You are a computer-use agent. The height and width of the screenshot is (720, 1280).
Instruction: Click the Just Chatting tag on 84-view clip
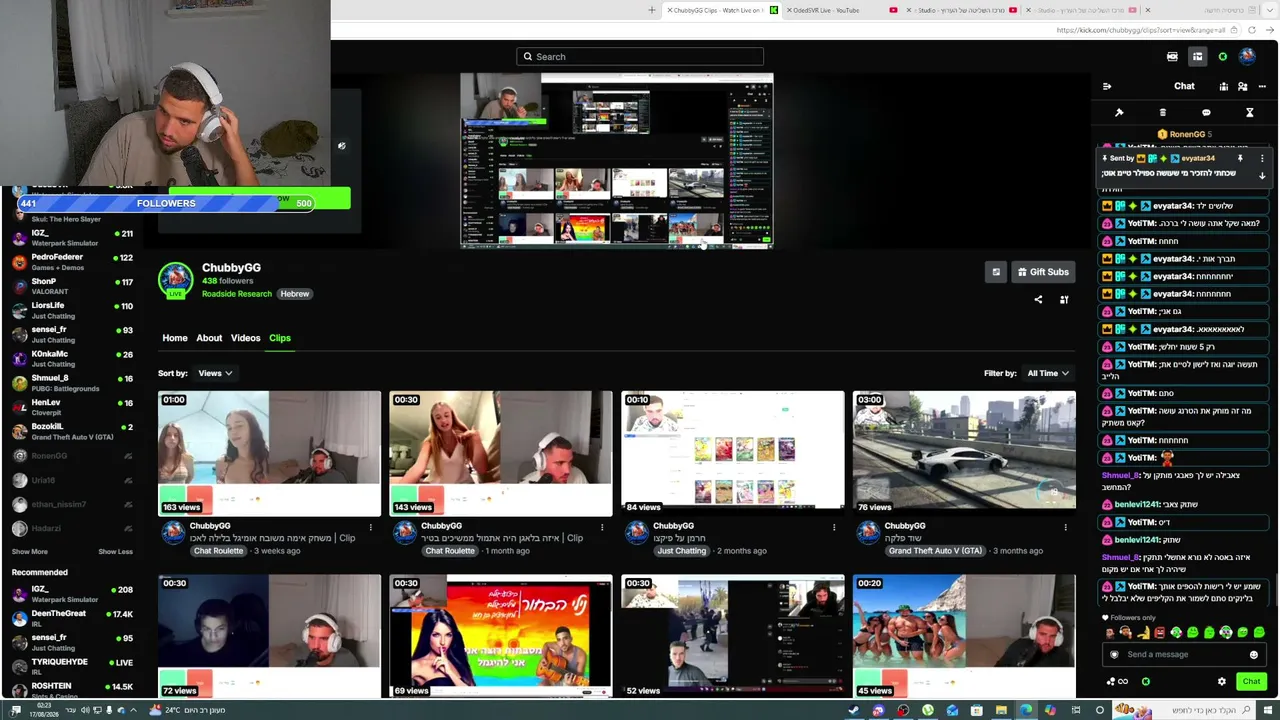682,551
